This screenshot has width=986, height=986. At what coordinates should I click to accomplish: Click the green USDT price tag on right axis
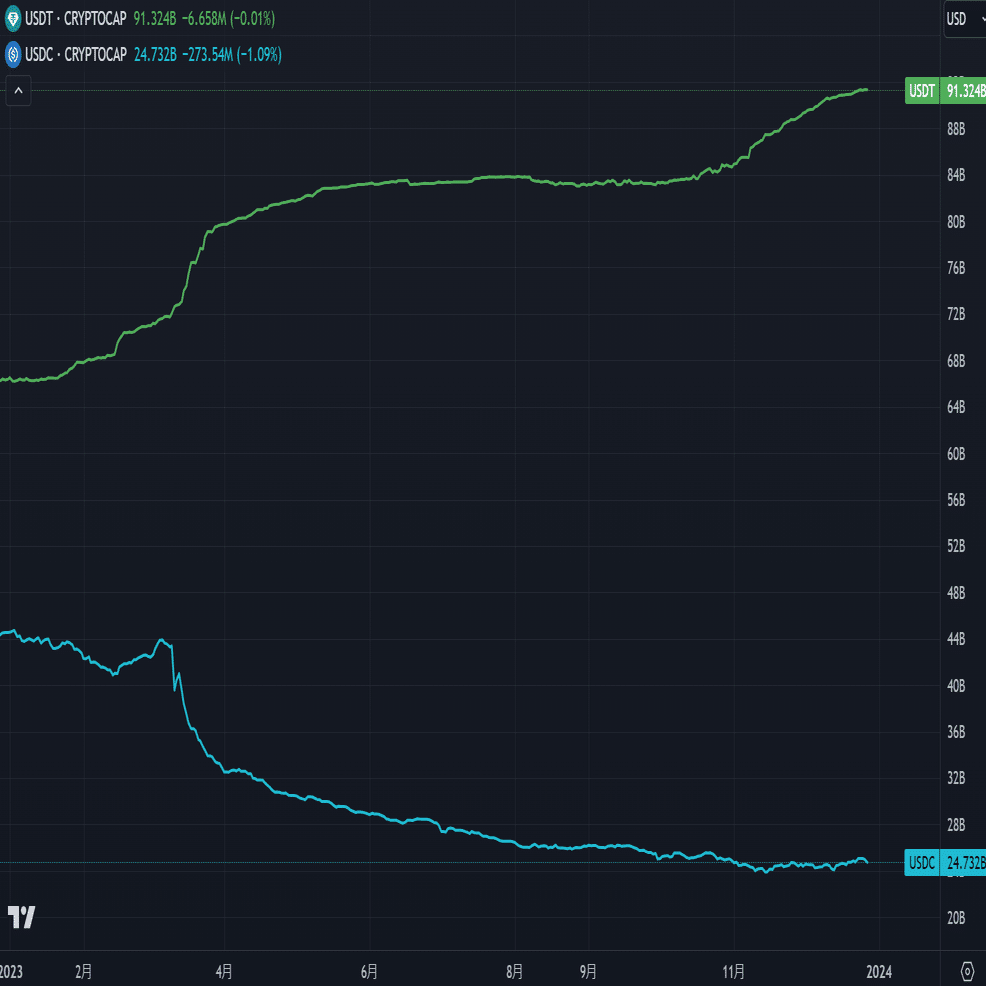click(922, 90)
